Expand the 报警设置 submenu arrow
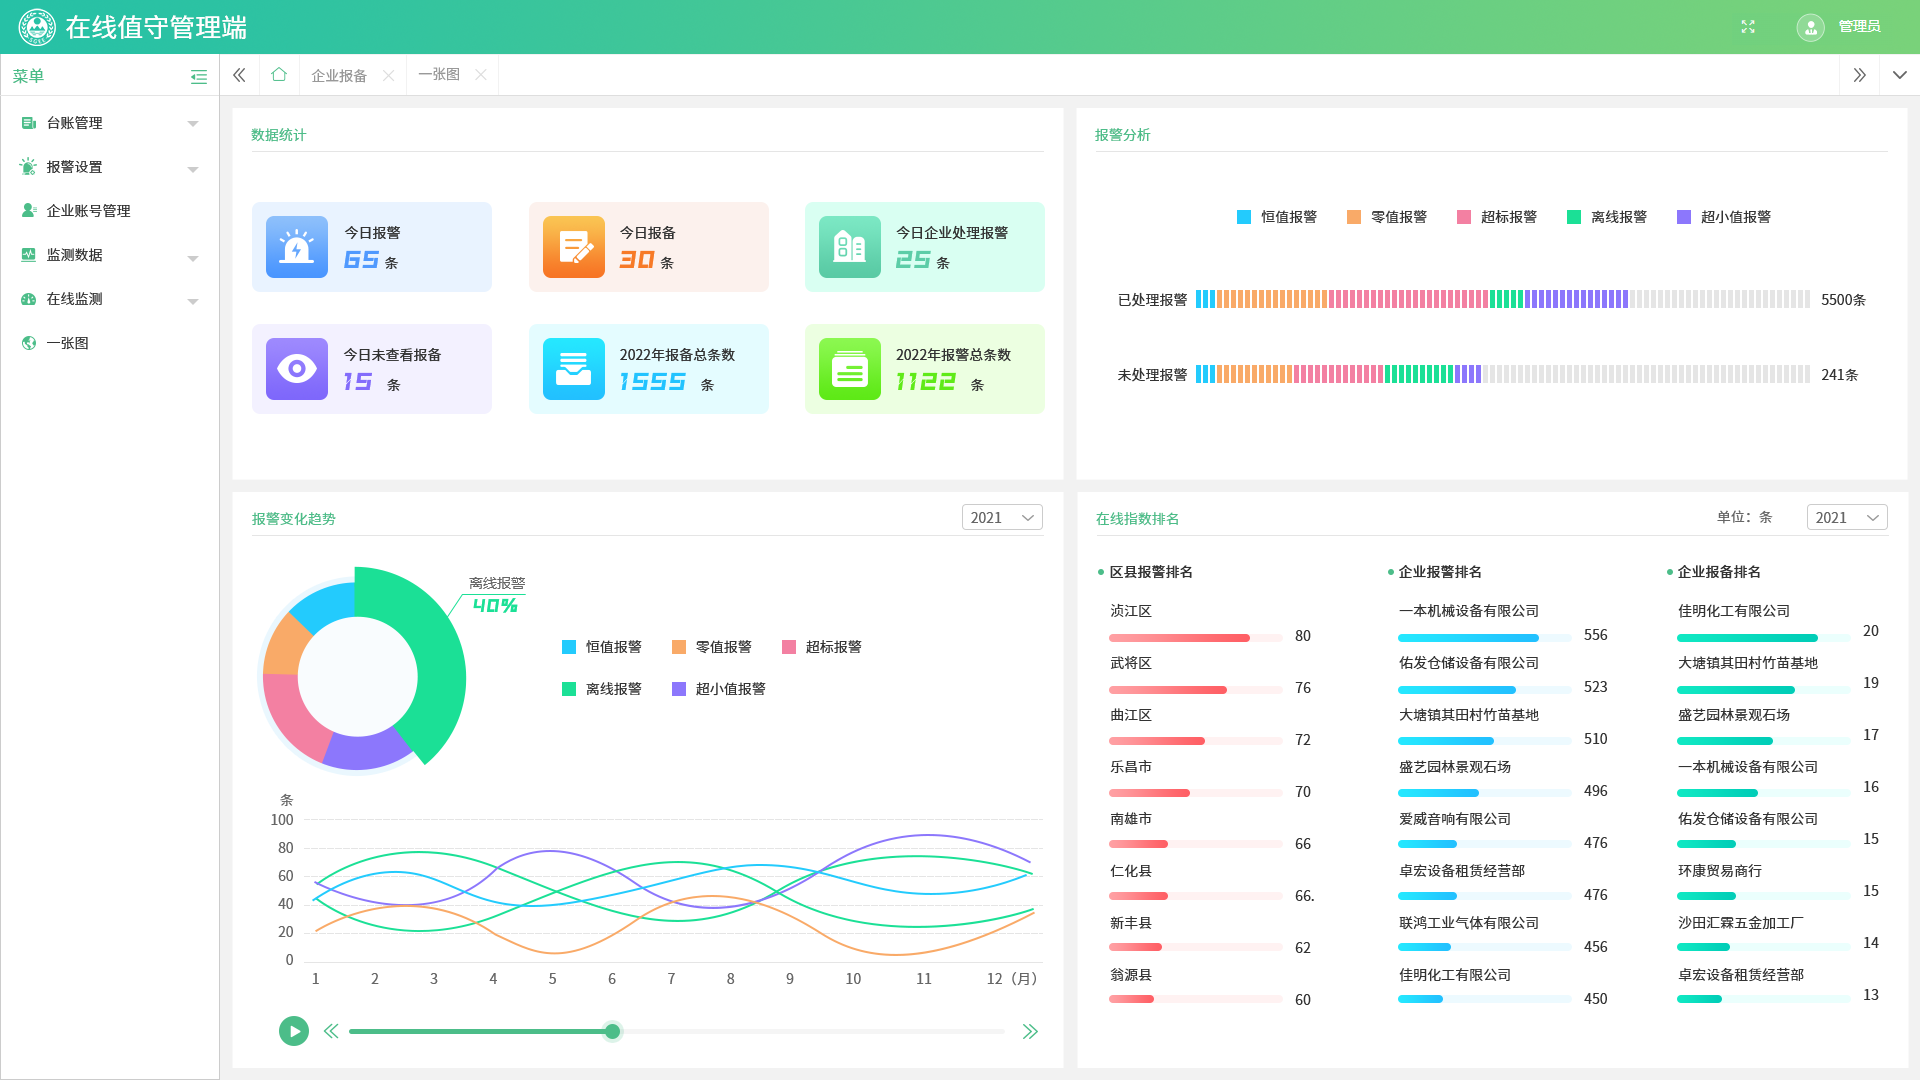Image resolution: width=1920 pixels, height=1080 pixels. click(x=193, y=168)
